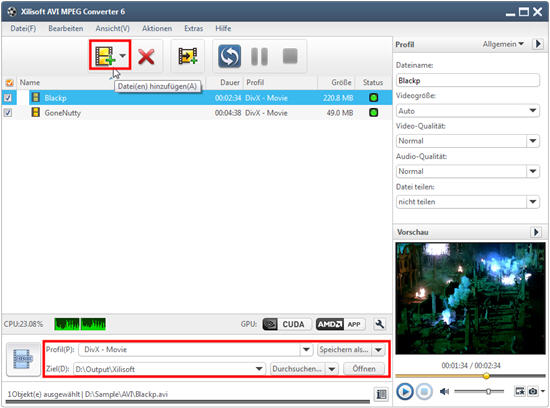Image resolution: width=550 pixels, height=408 pixels.
Task: Click the Blackp film file icon
Action: point(35,97)
